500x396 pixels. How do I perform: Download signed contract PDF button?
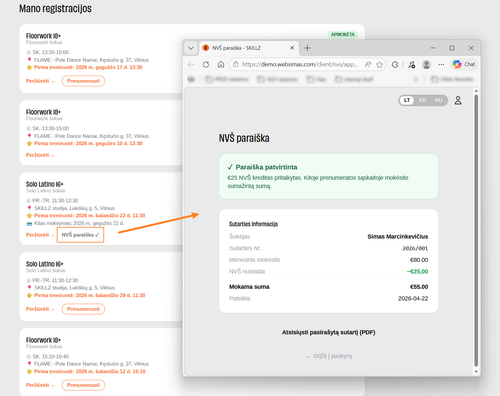(x=329, y=332)
